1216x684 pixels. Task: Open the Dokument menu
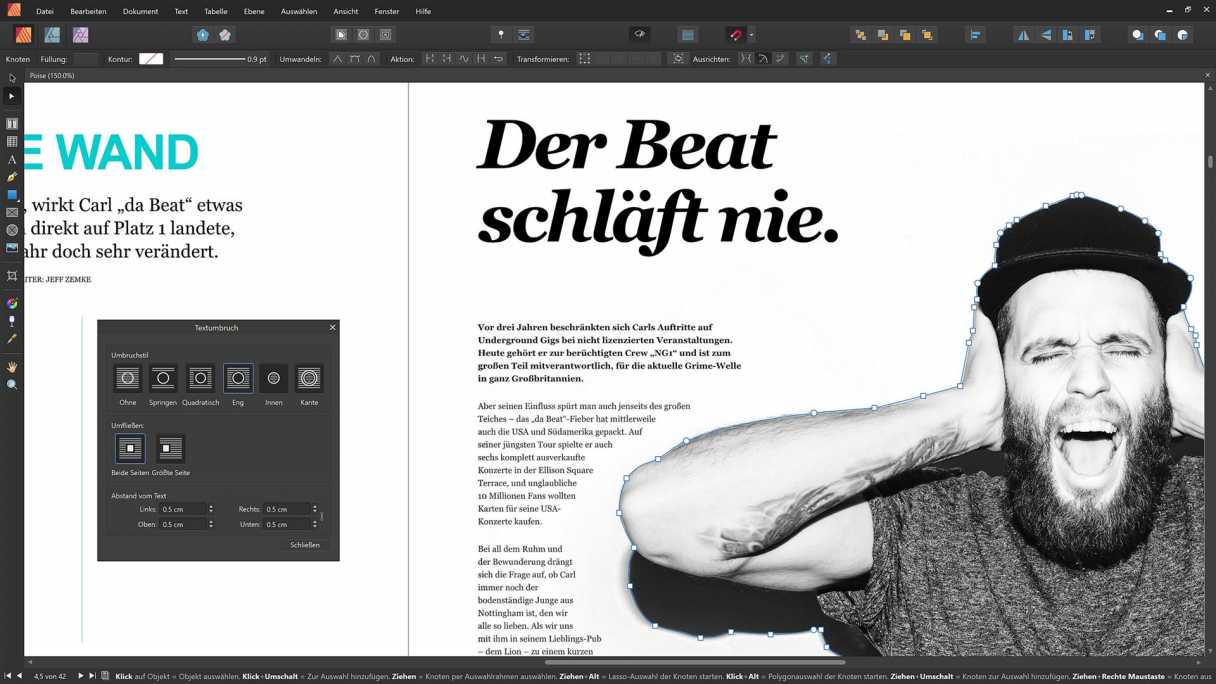tap(140, 11)
